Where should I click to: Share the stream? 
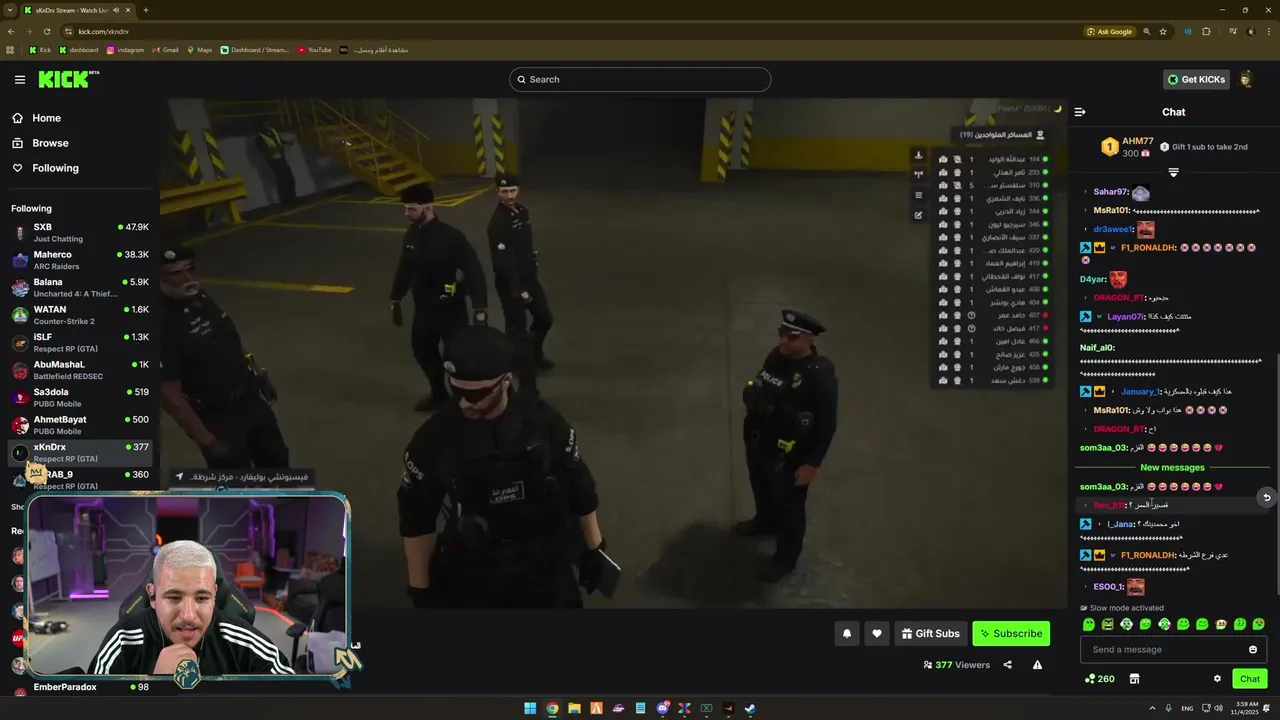coord(1007,665)
